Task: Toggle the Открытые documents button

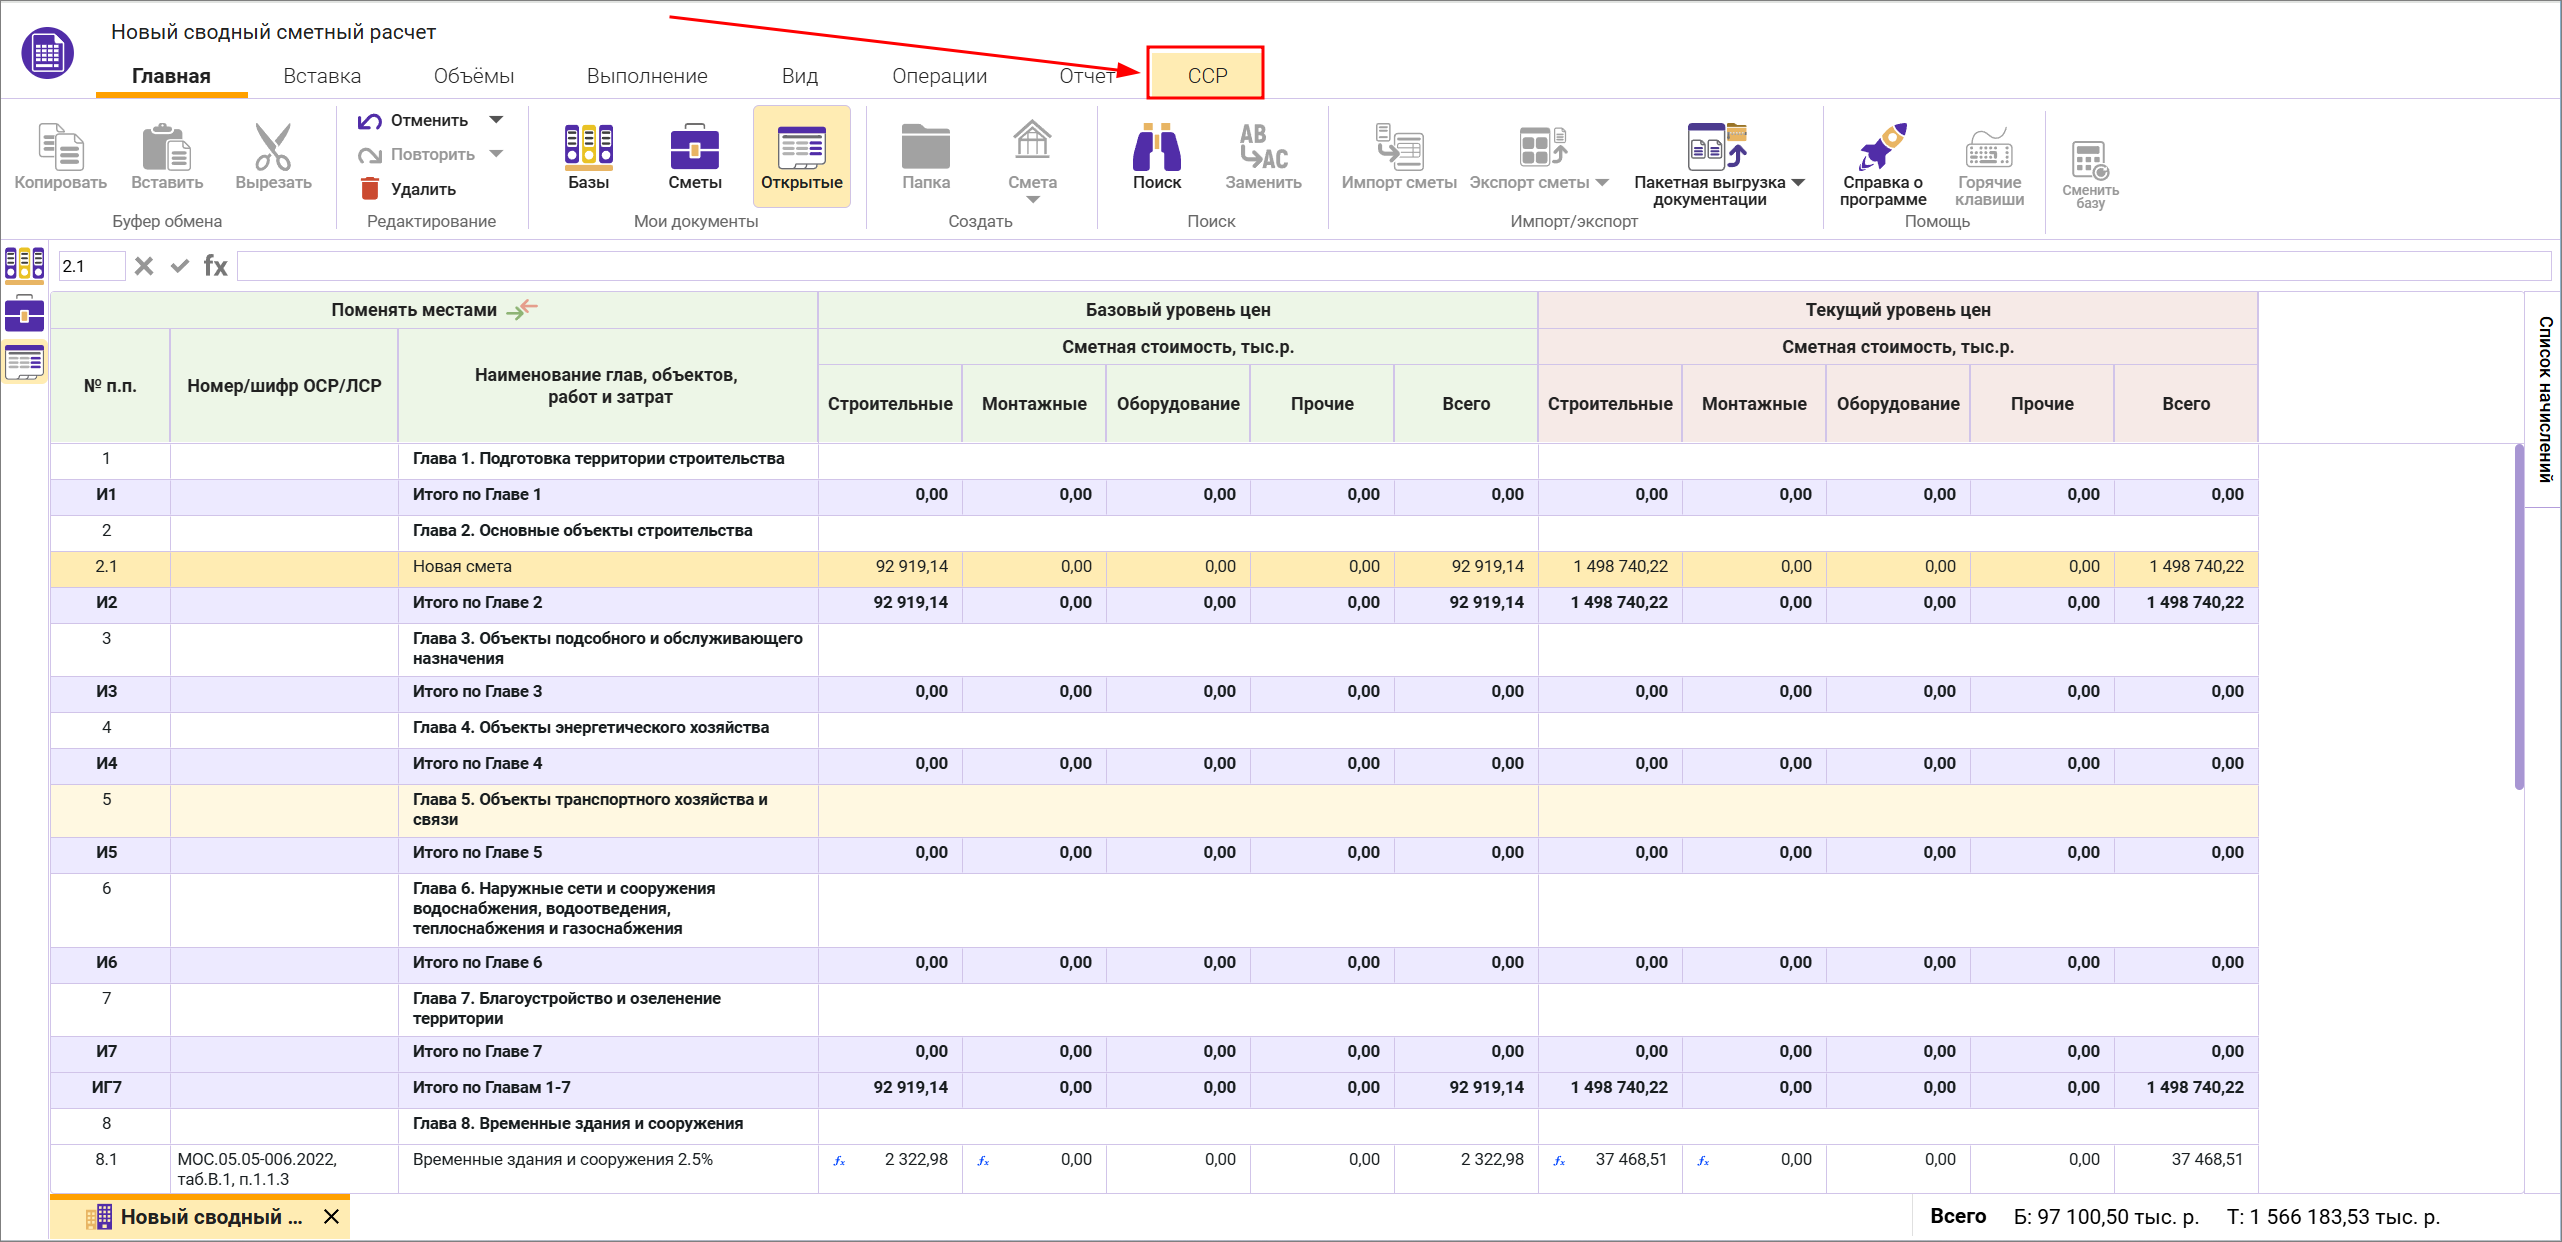Action: point(801,156)
